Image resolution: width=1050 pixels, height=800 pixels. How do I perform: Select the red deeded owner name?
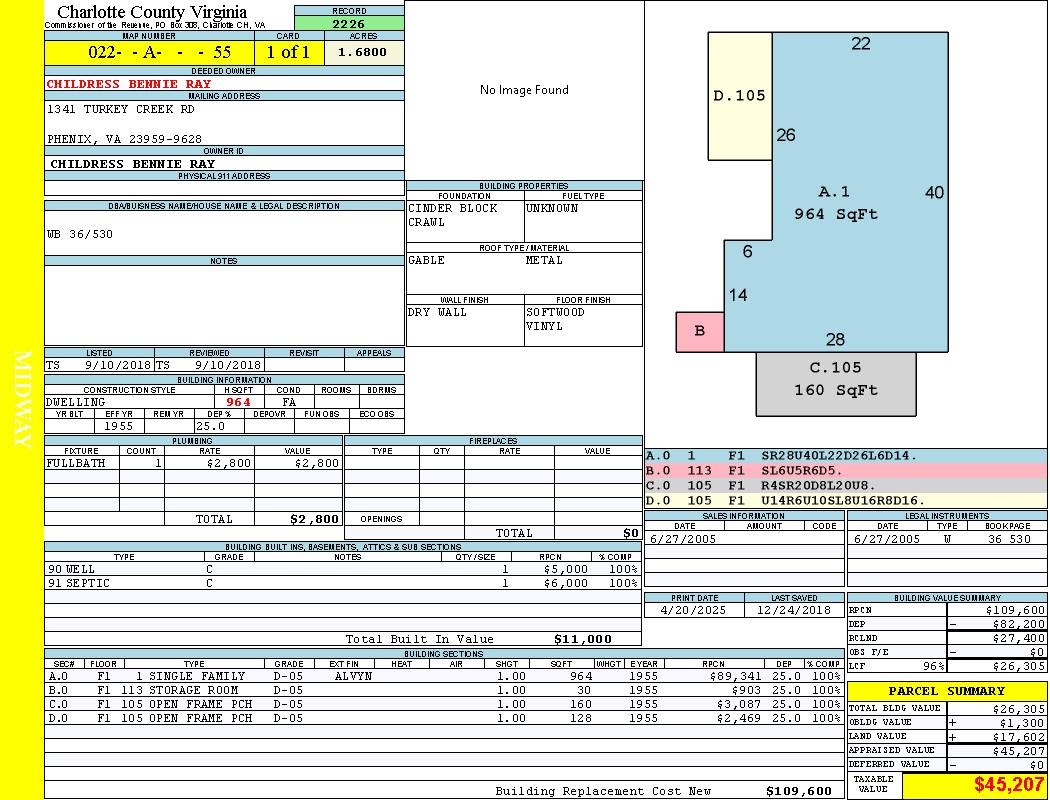pos(129,84)
